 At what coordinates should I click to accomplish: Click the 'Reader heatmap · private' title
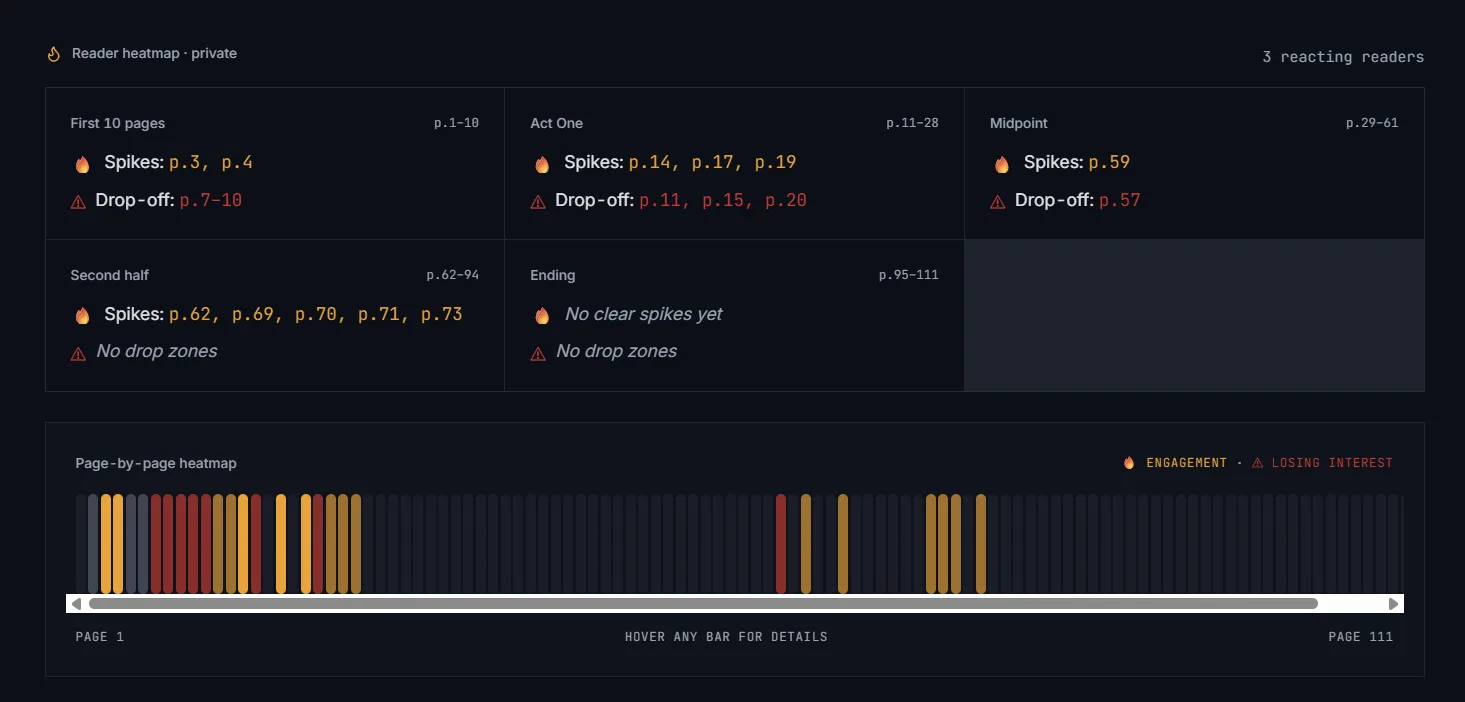[154, 53]
